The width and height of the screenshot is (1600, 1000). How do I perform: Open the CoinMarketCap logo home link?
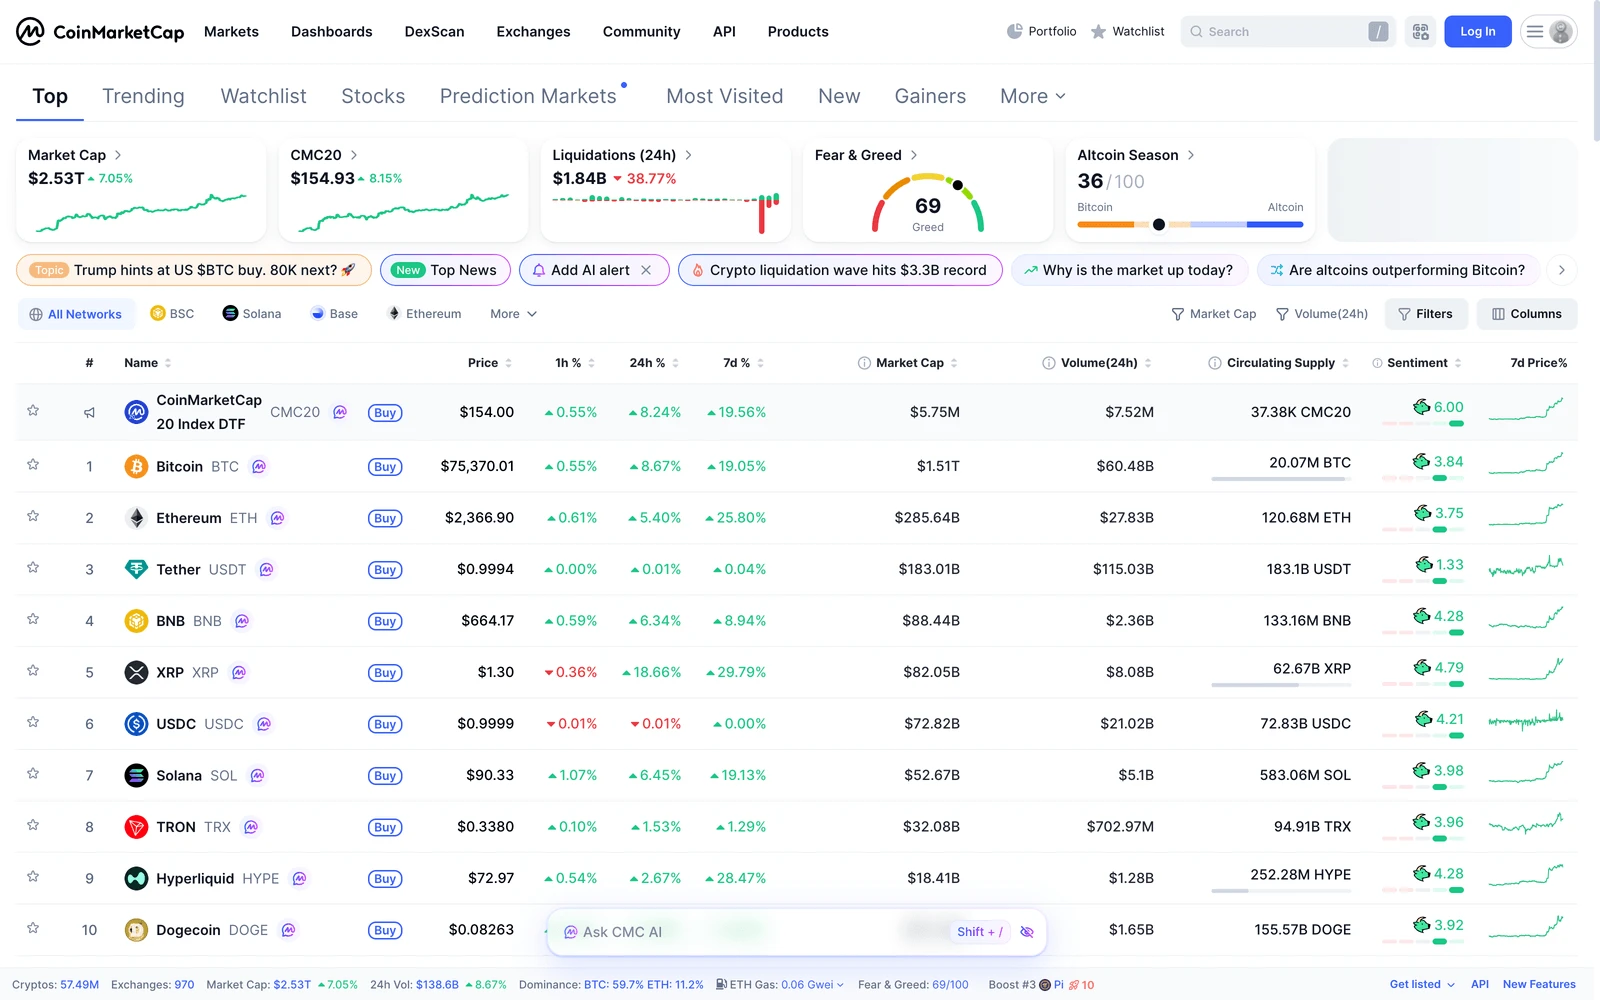[x=100, y=32]
